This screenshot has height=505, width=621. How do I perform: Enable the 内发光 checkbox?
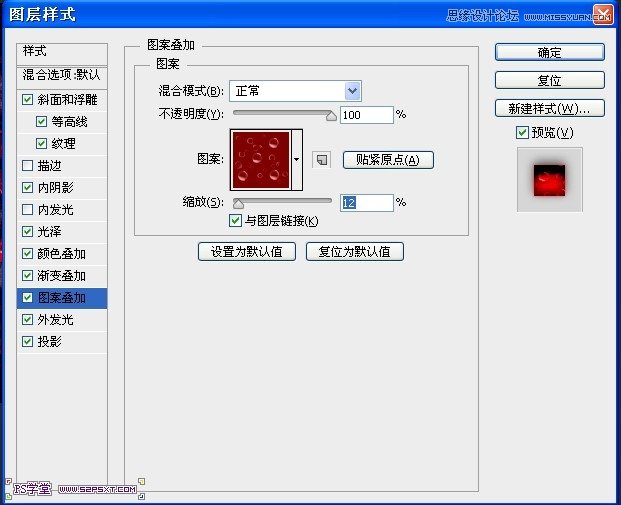click(27, 210)
